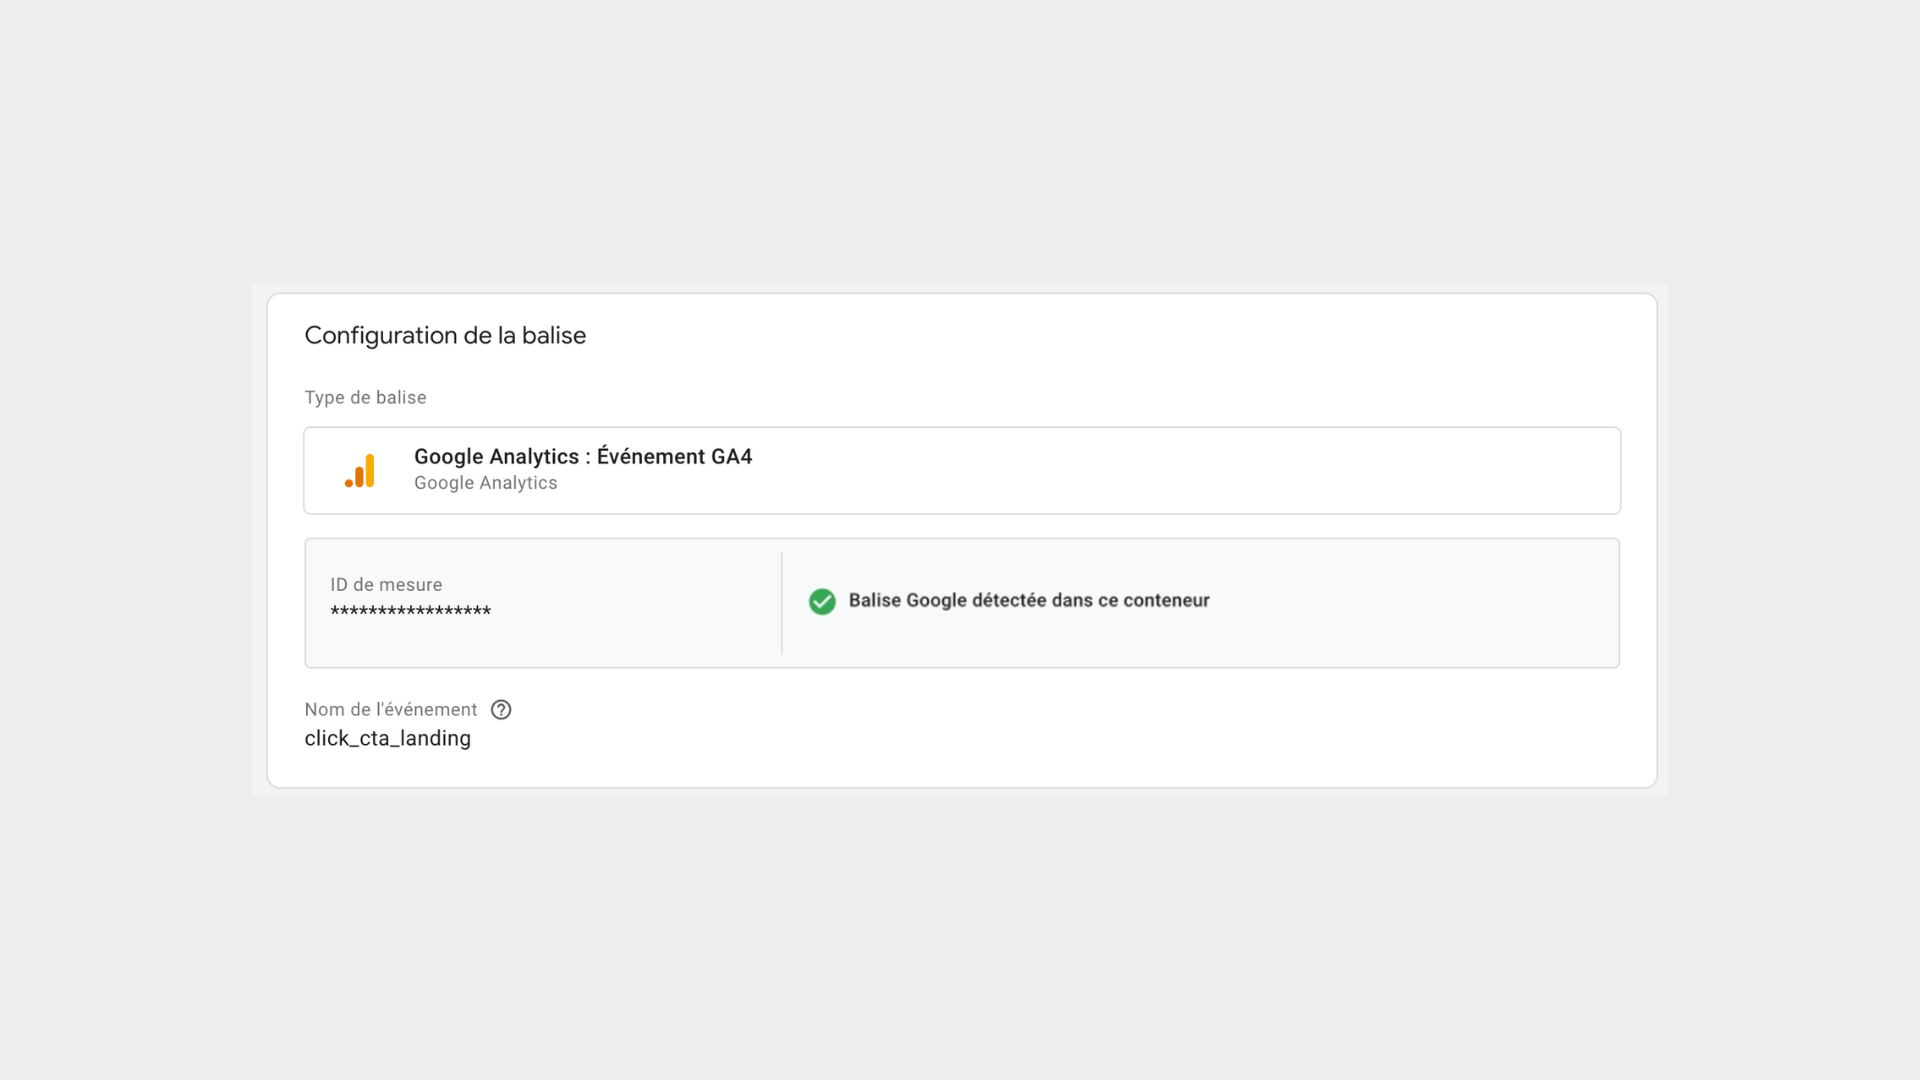Click the Type de balise label
This screenshot has width=1920, height=1080.
365,398
